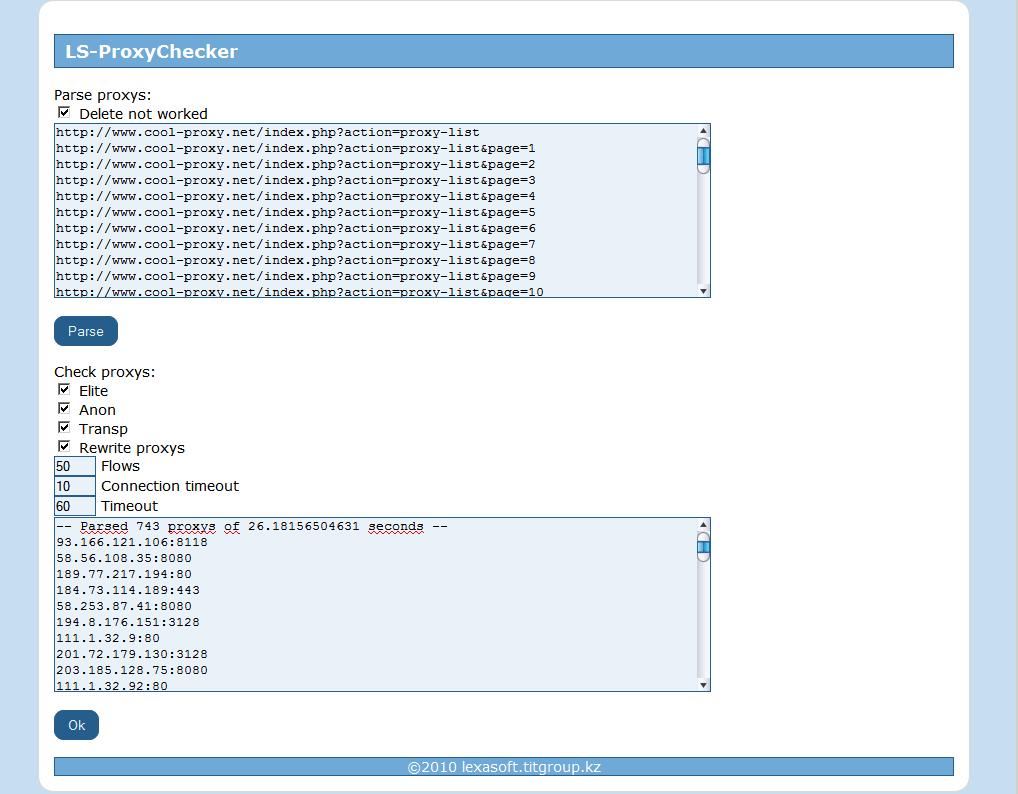Click the URL line ending page=7
The height and width of the screenshot is (794, 1018).
point(295,244)
